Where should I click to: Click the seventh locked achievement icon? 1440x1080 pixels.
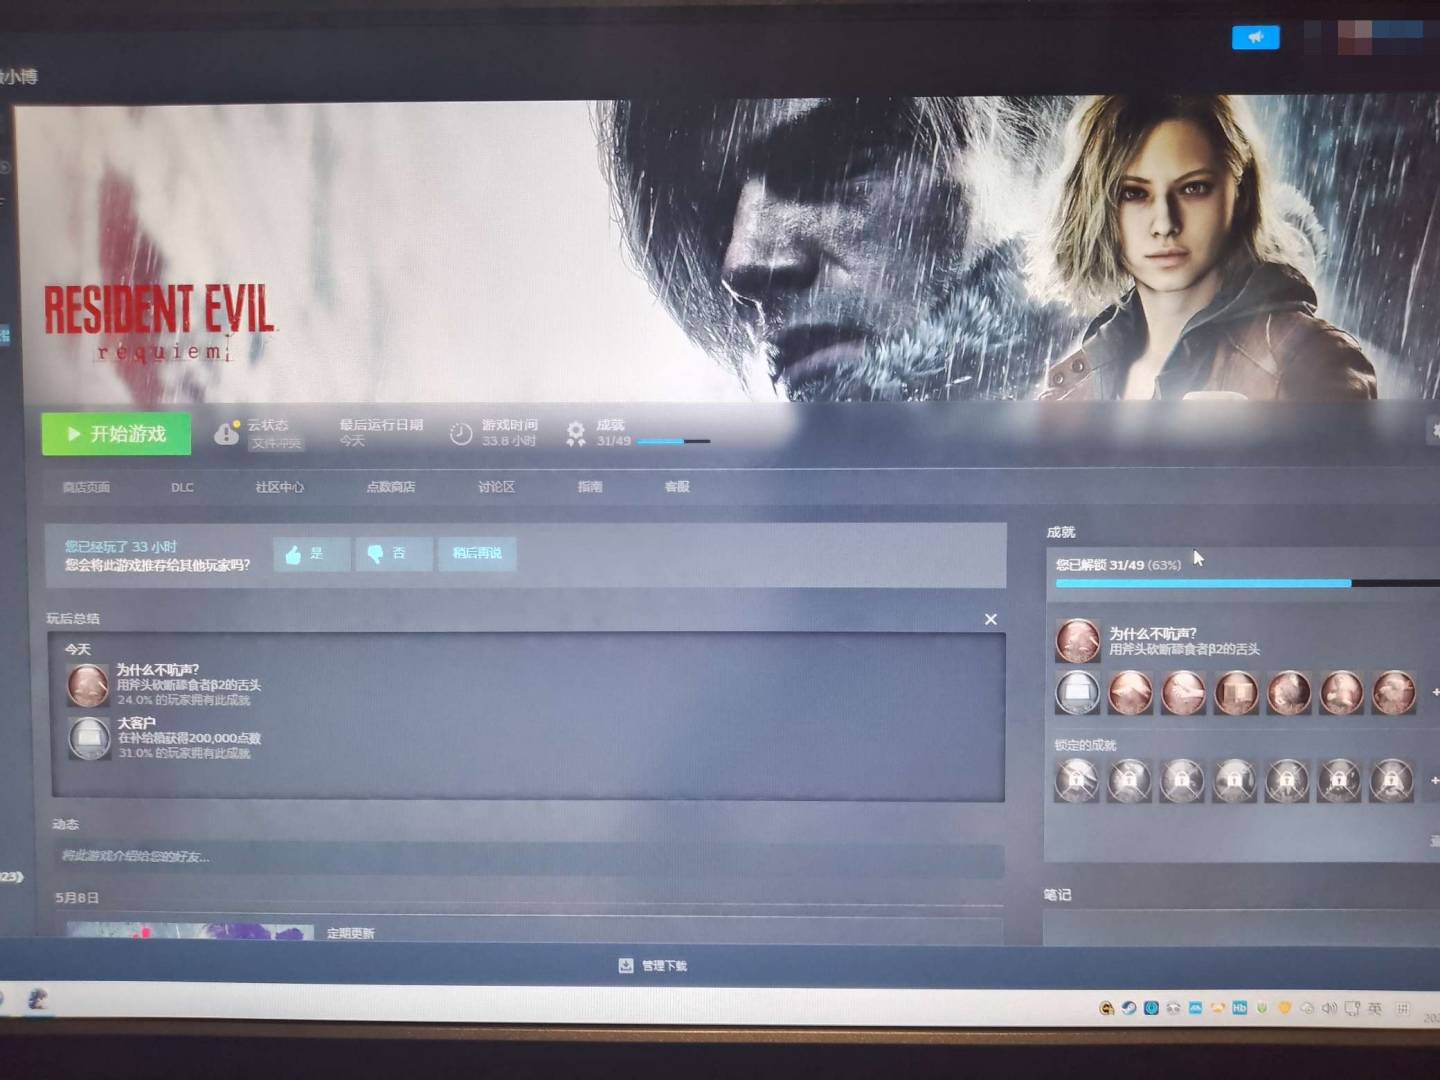(x=1392, y=781)
